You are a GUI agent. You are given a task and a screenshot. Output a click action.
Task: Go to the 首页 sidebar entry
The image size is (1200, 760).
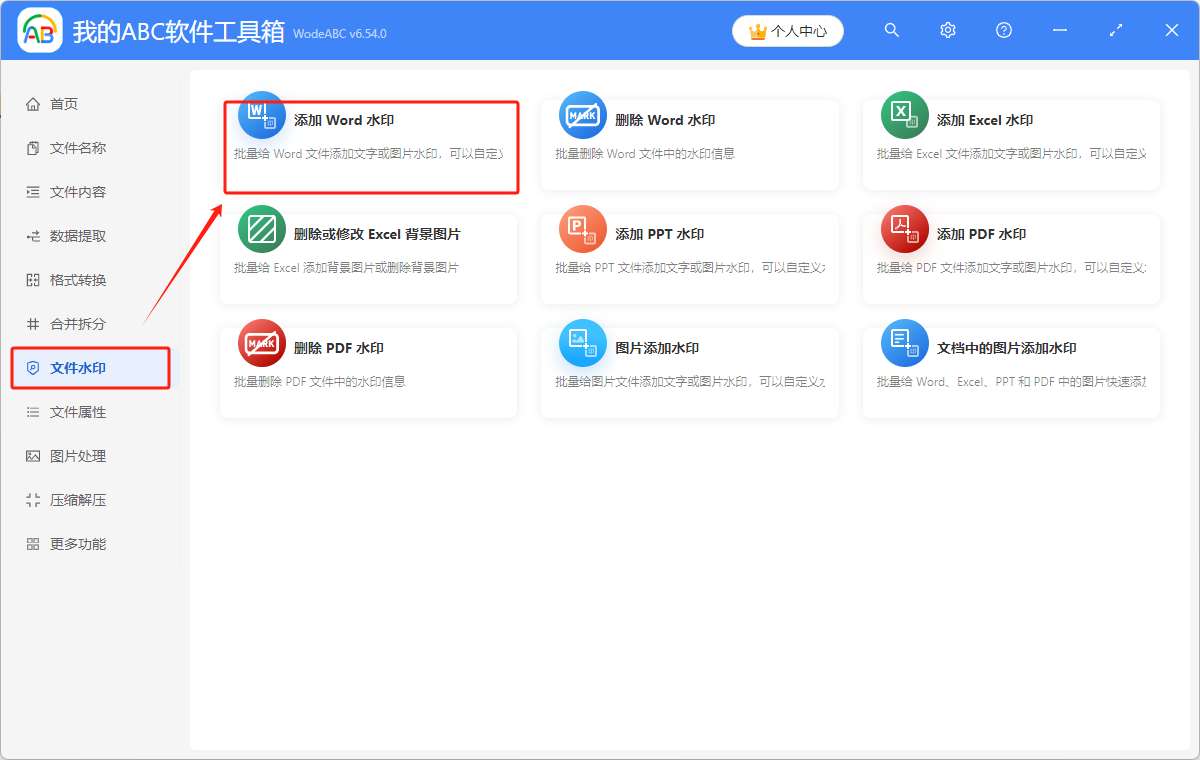tap(60, 103)
